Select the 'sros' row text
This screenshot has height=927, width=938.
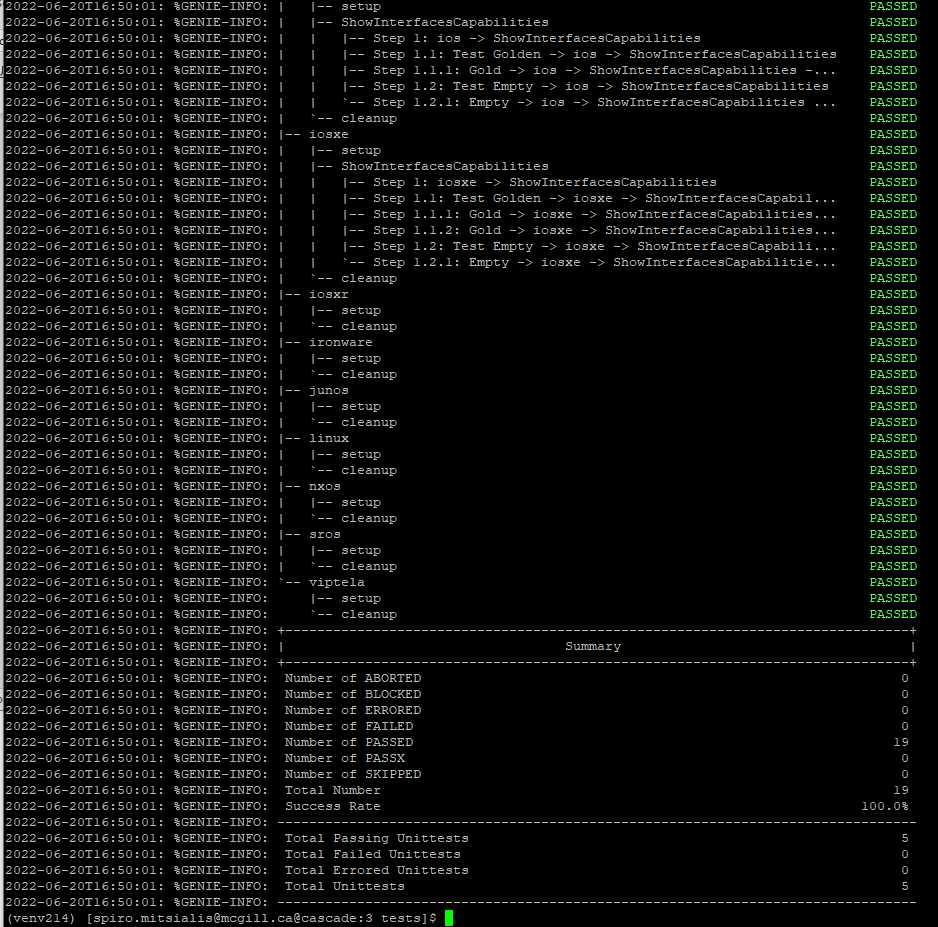tap(325, 534)
